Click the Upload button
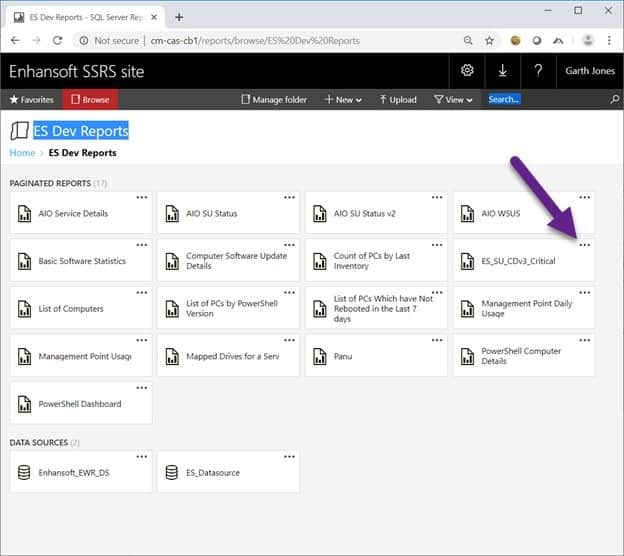Screen dimensions: 624x556 (x=397, y=100)
